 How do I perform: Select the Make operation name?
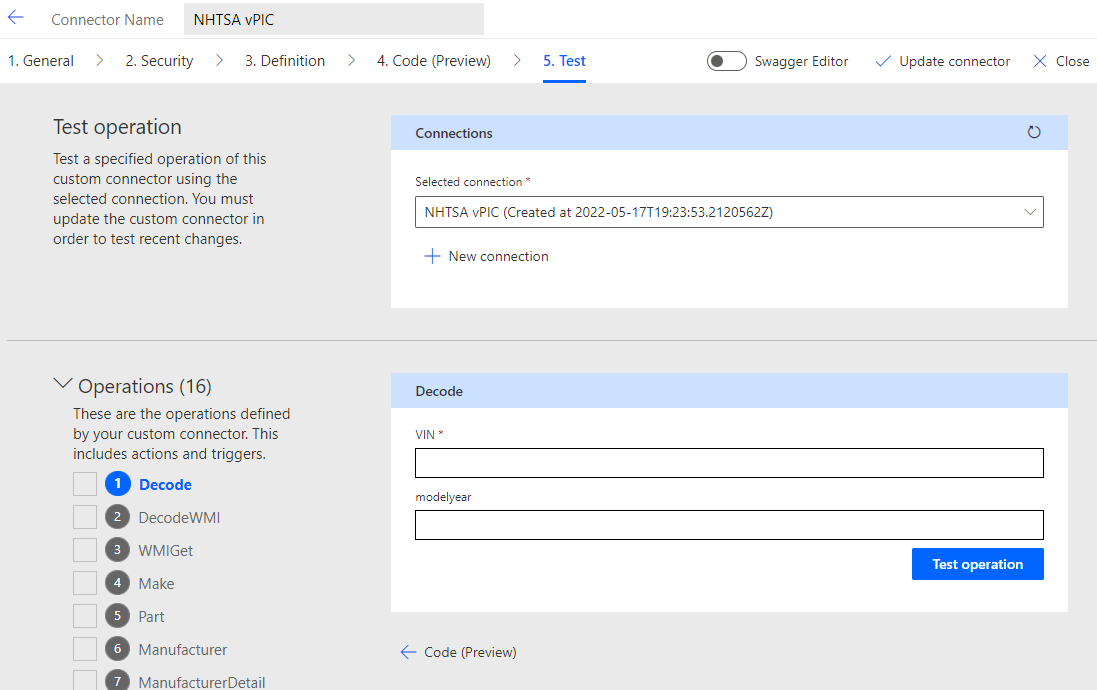[x=156, y=584]
